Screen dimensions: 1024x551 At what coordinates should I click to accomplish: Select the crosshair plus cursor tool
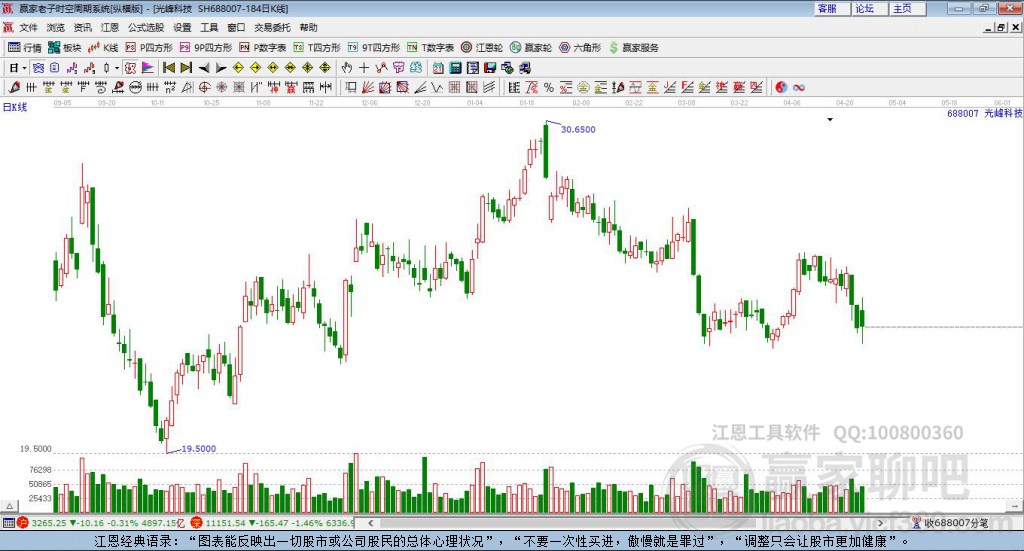click(364, 68)
